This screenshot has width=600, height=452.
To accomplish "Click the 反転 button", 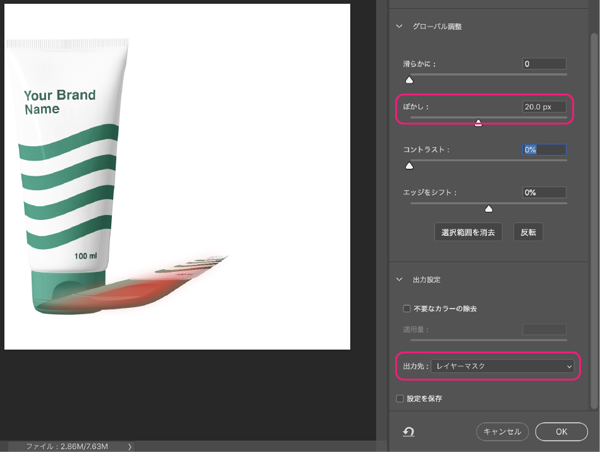I will tap(528, 232).
